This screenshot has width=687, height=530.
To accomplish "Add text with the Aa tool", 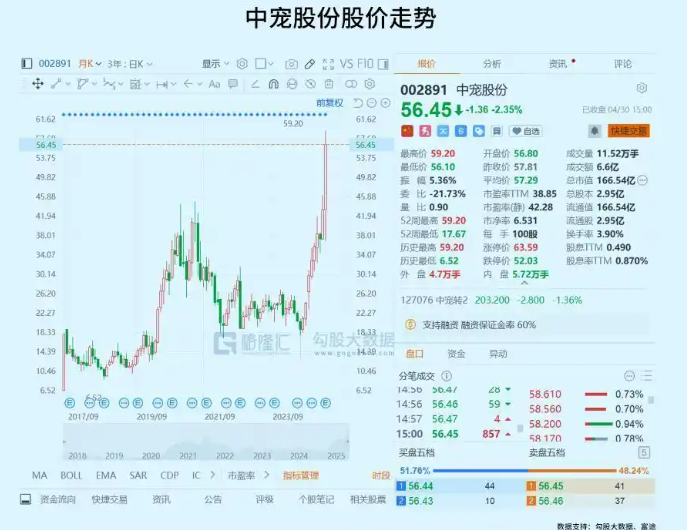I will (x=214, y=84).
